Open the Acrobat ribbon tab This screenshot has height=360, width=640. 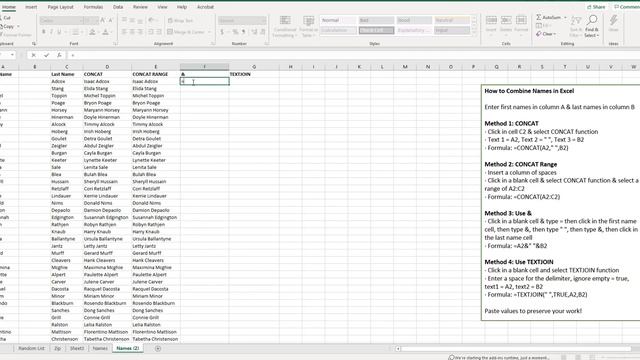click(x=205, y=7)
